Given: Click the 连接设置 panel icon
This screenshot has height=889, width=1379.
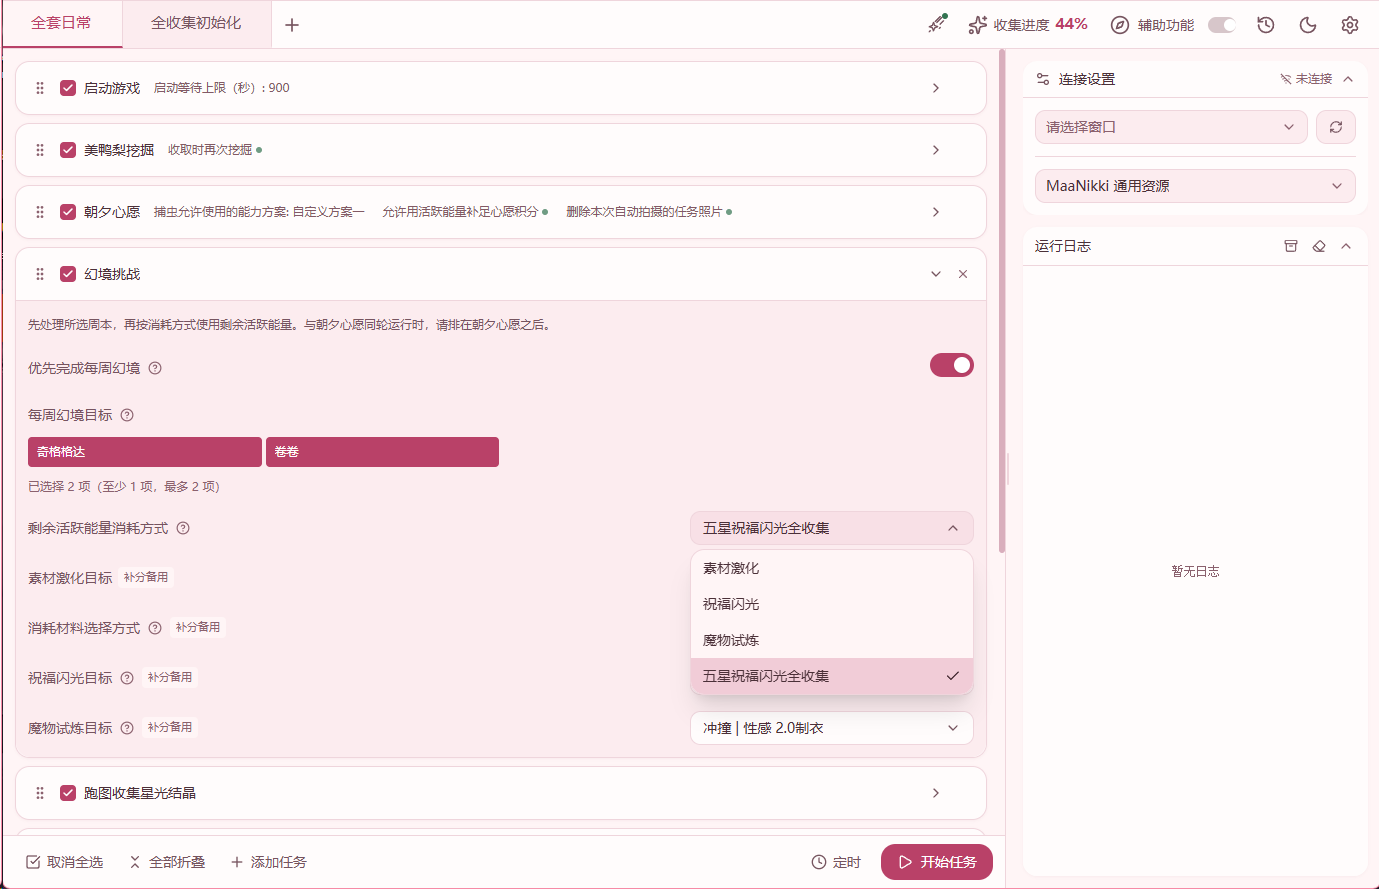Looking at the screenshot, I should pyautogui.click(x=1043, y=79).
